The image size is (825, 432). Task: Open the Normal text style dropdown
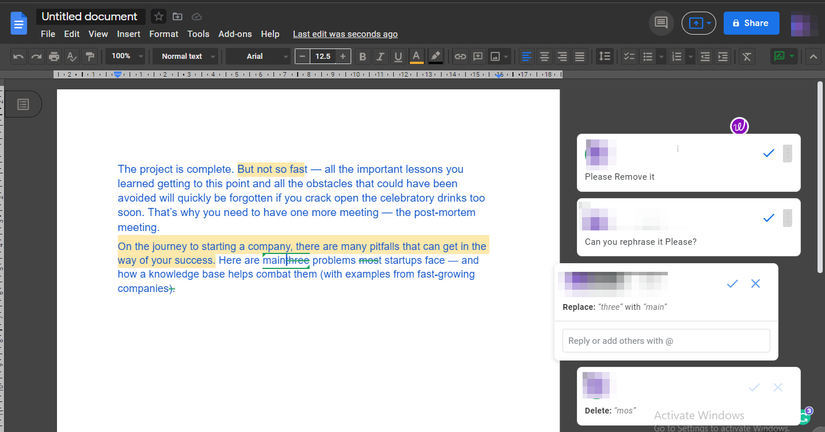(187, 56)
